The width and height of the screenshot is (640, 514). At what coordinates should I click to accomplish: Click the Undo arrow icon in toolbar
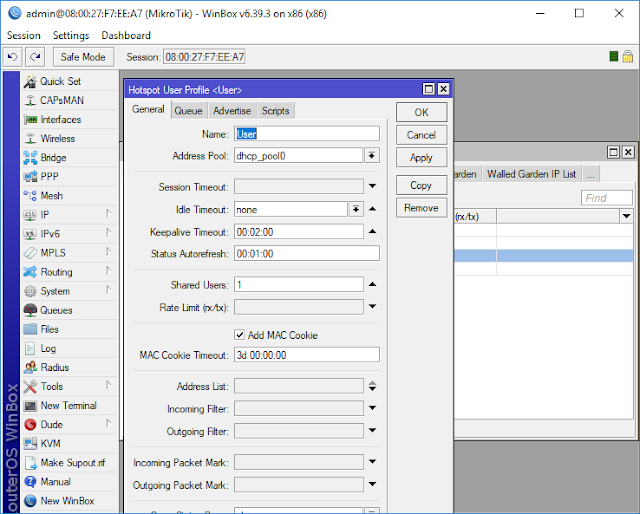(x=13, y=57)
